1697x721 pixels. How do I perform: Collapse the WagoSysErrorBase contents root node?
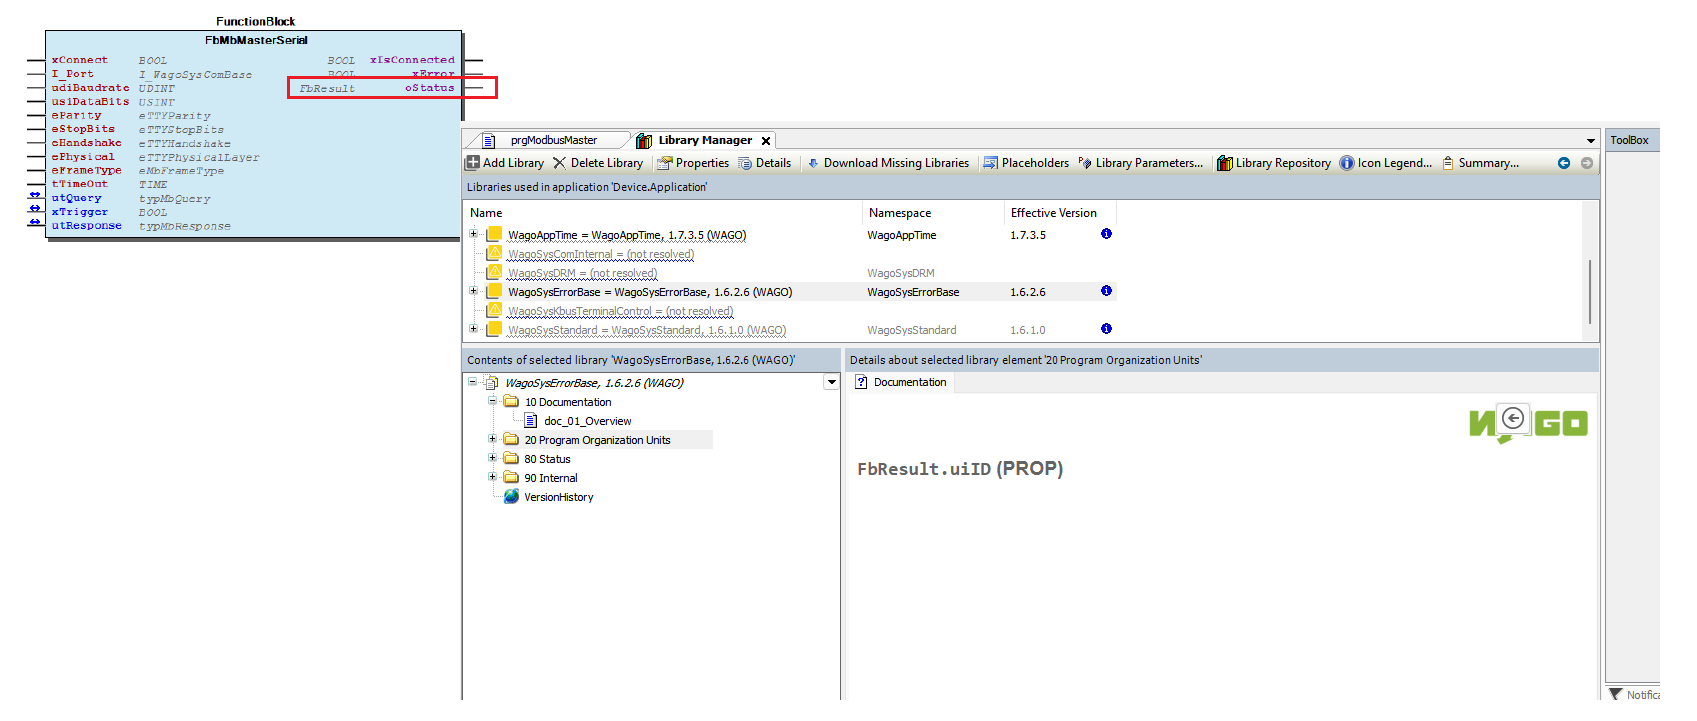click(473, 382)
